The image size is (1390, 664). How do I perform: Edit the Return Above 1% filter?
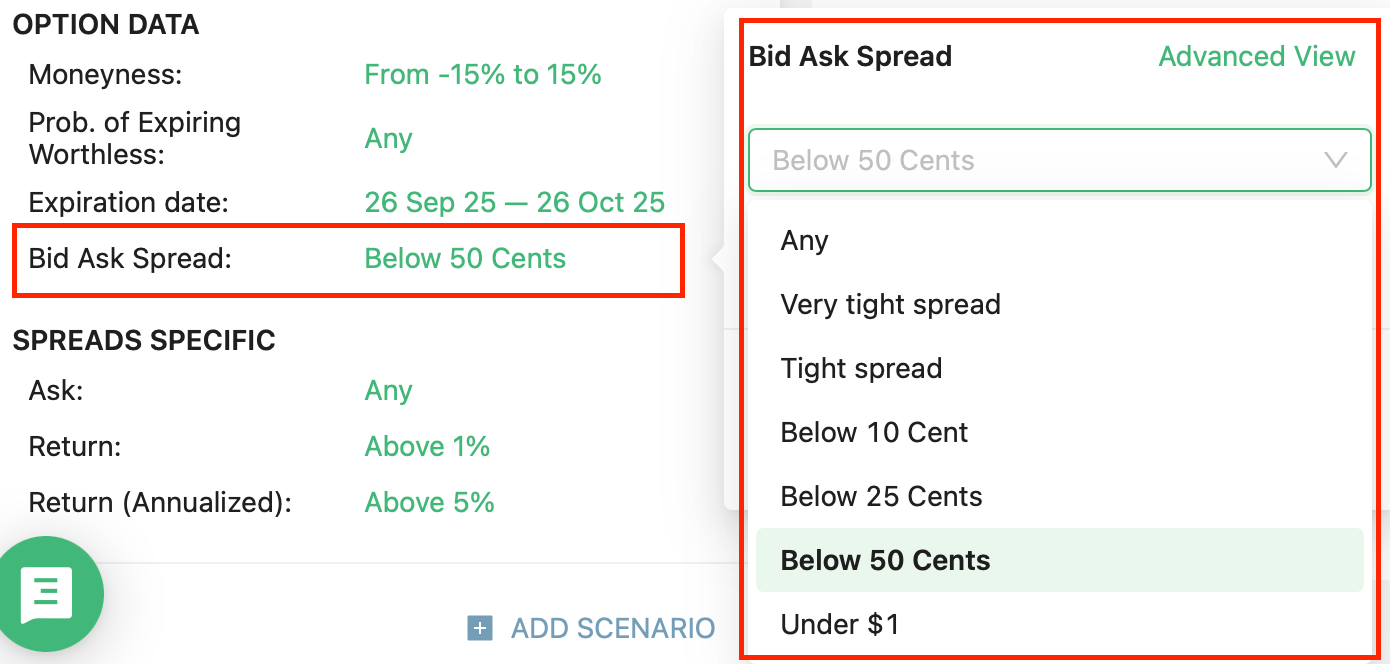427,446
